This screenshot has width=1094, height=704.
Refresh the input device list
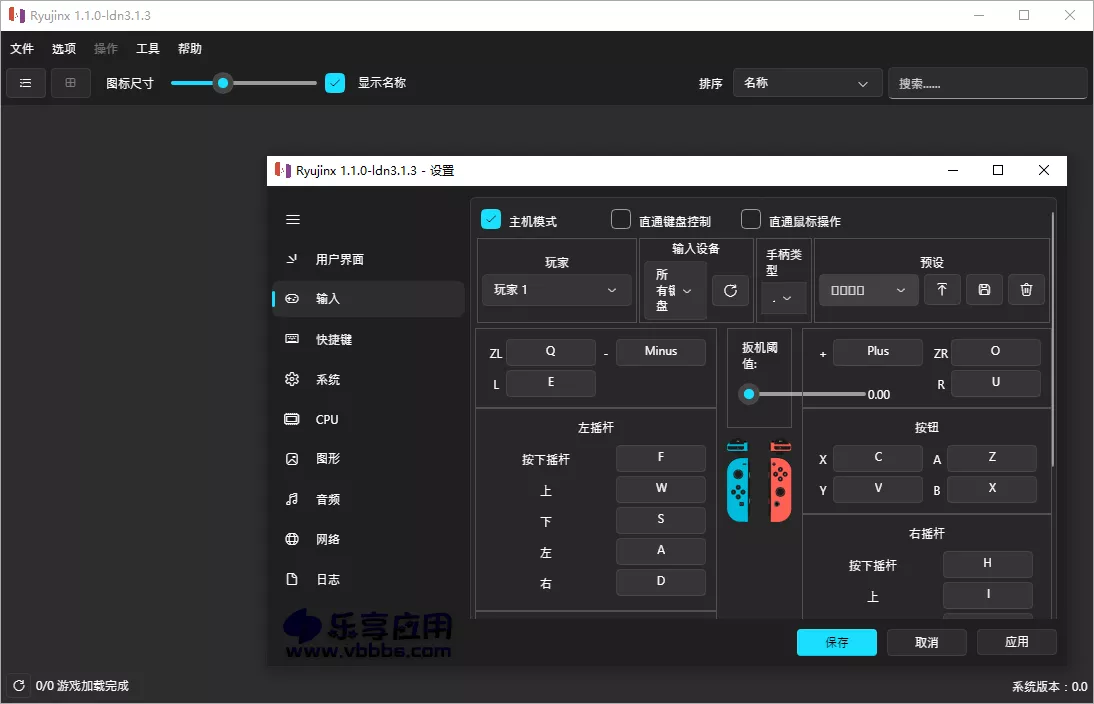coord(730,290)
